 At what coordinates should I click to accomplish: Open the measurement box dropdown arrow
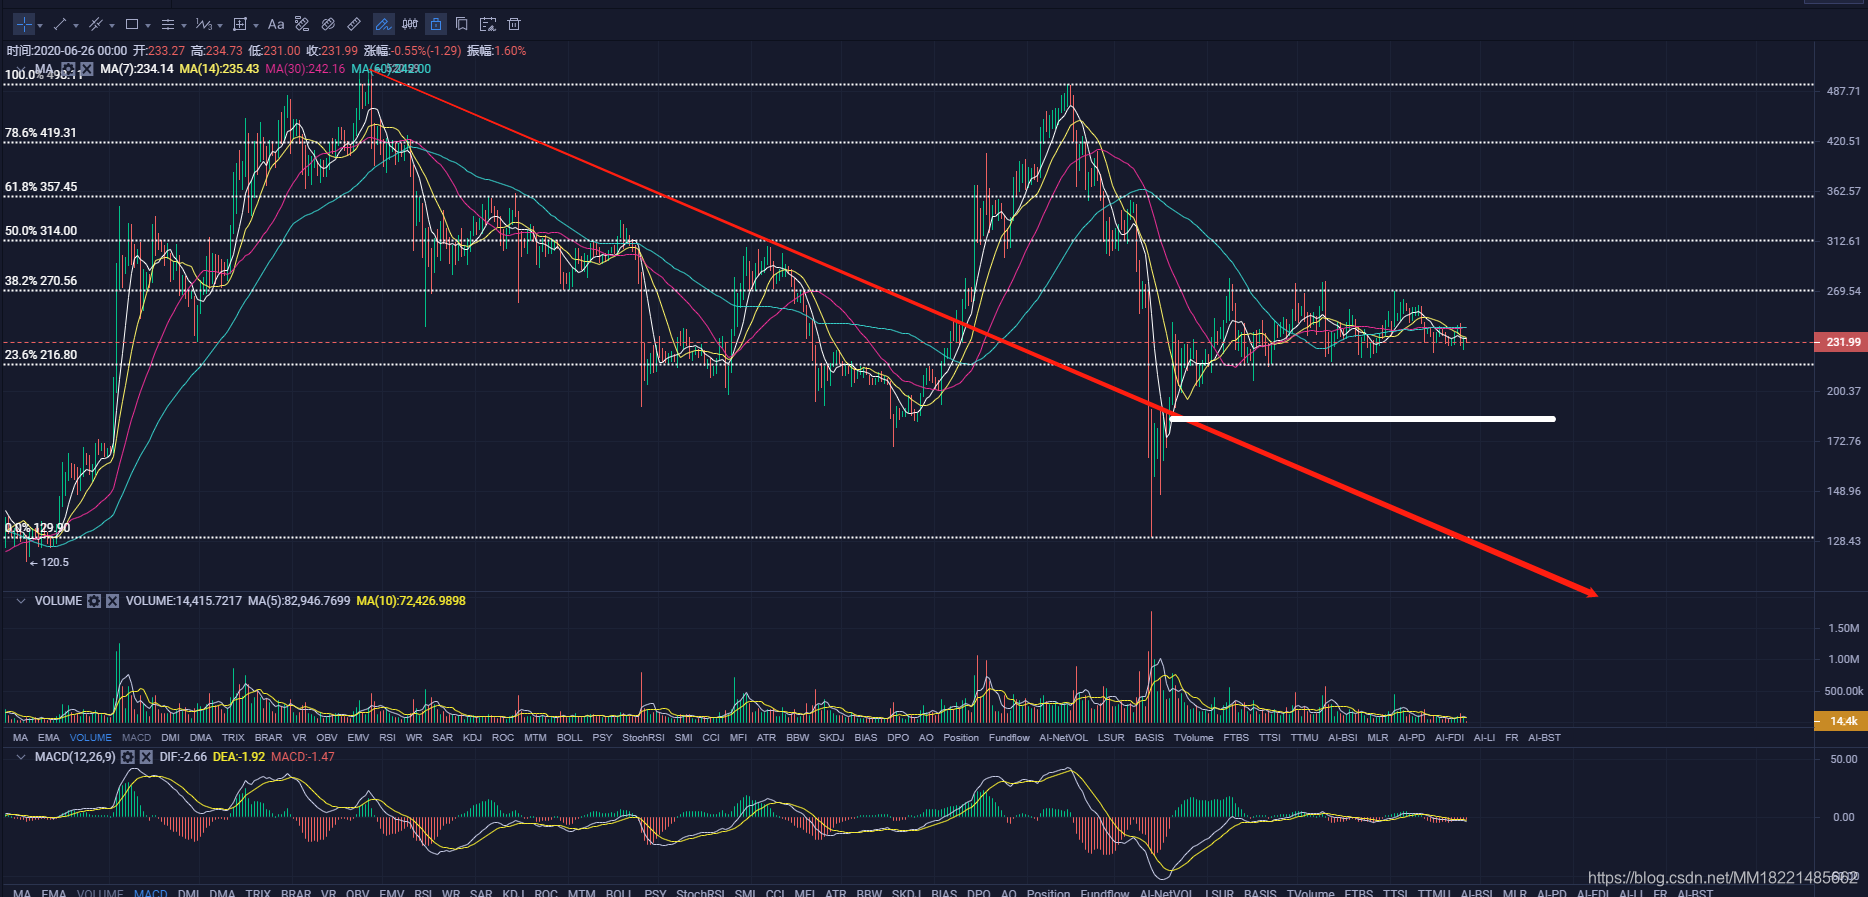pyautogui.click(x=256, y=25)
